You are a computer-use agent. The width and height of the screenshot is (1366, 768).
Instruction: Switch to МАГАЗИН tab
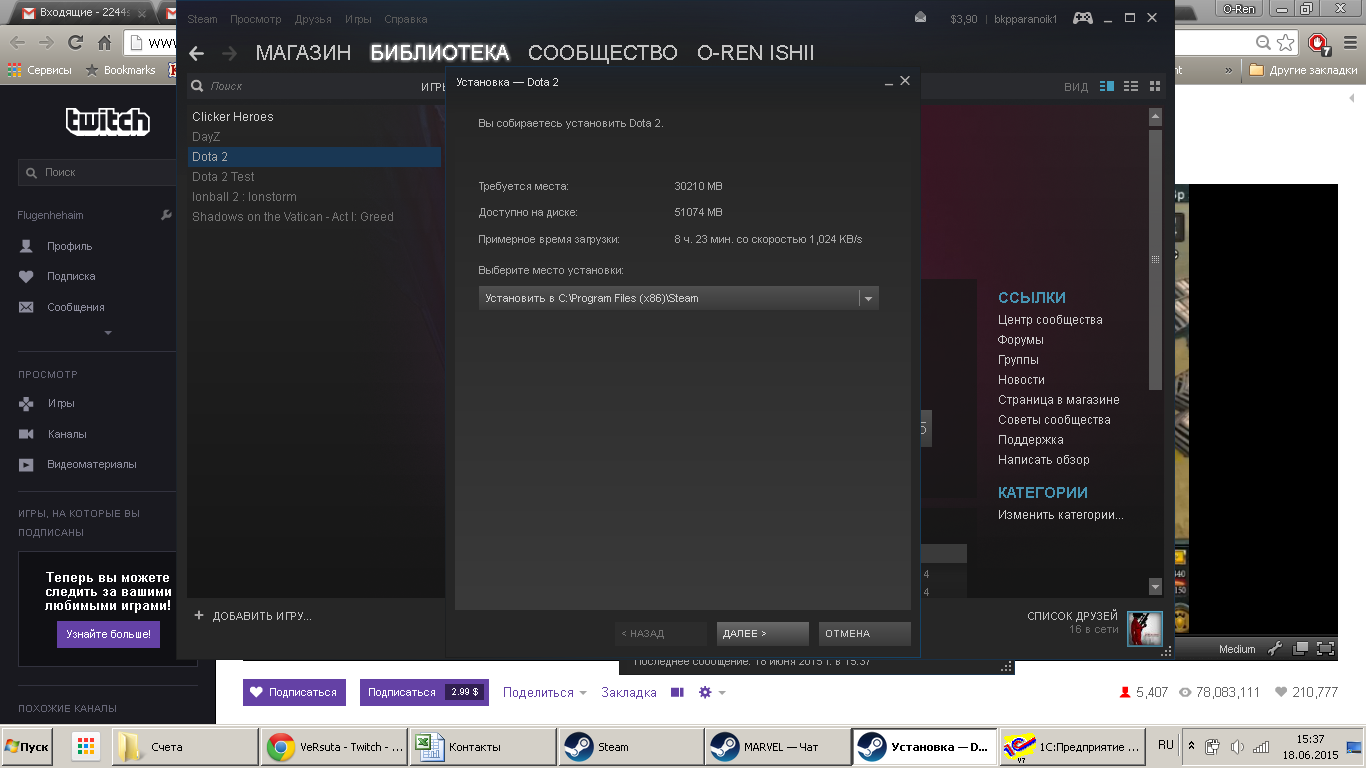point(303,53)
